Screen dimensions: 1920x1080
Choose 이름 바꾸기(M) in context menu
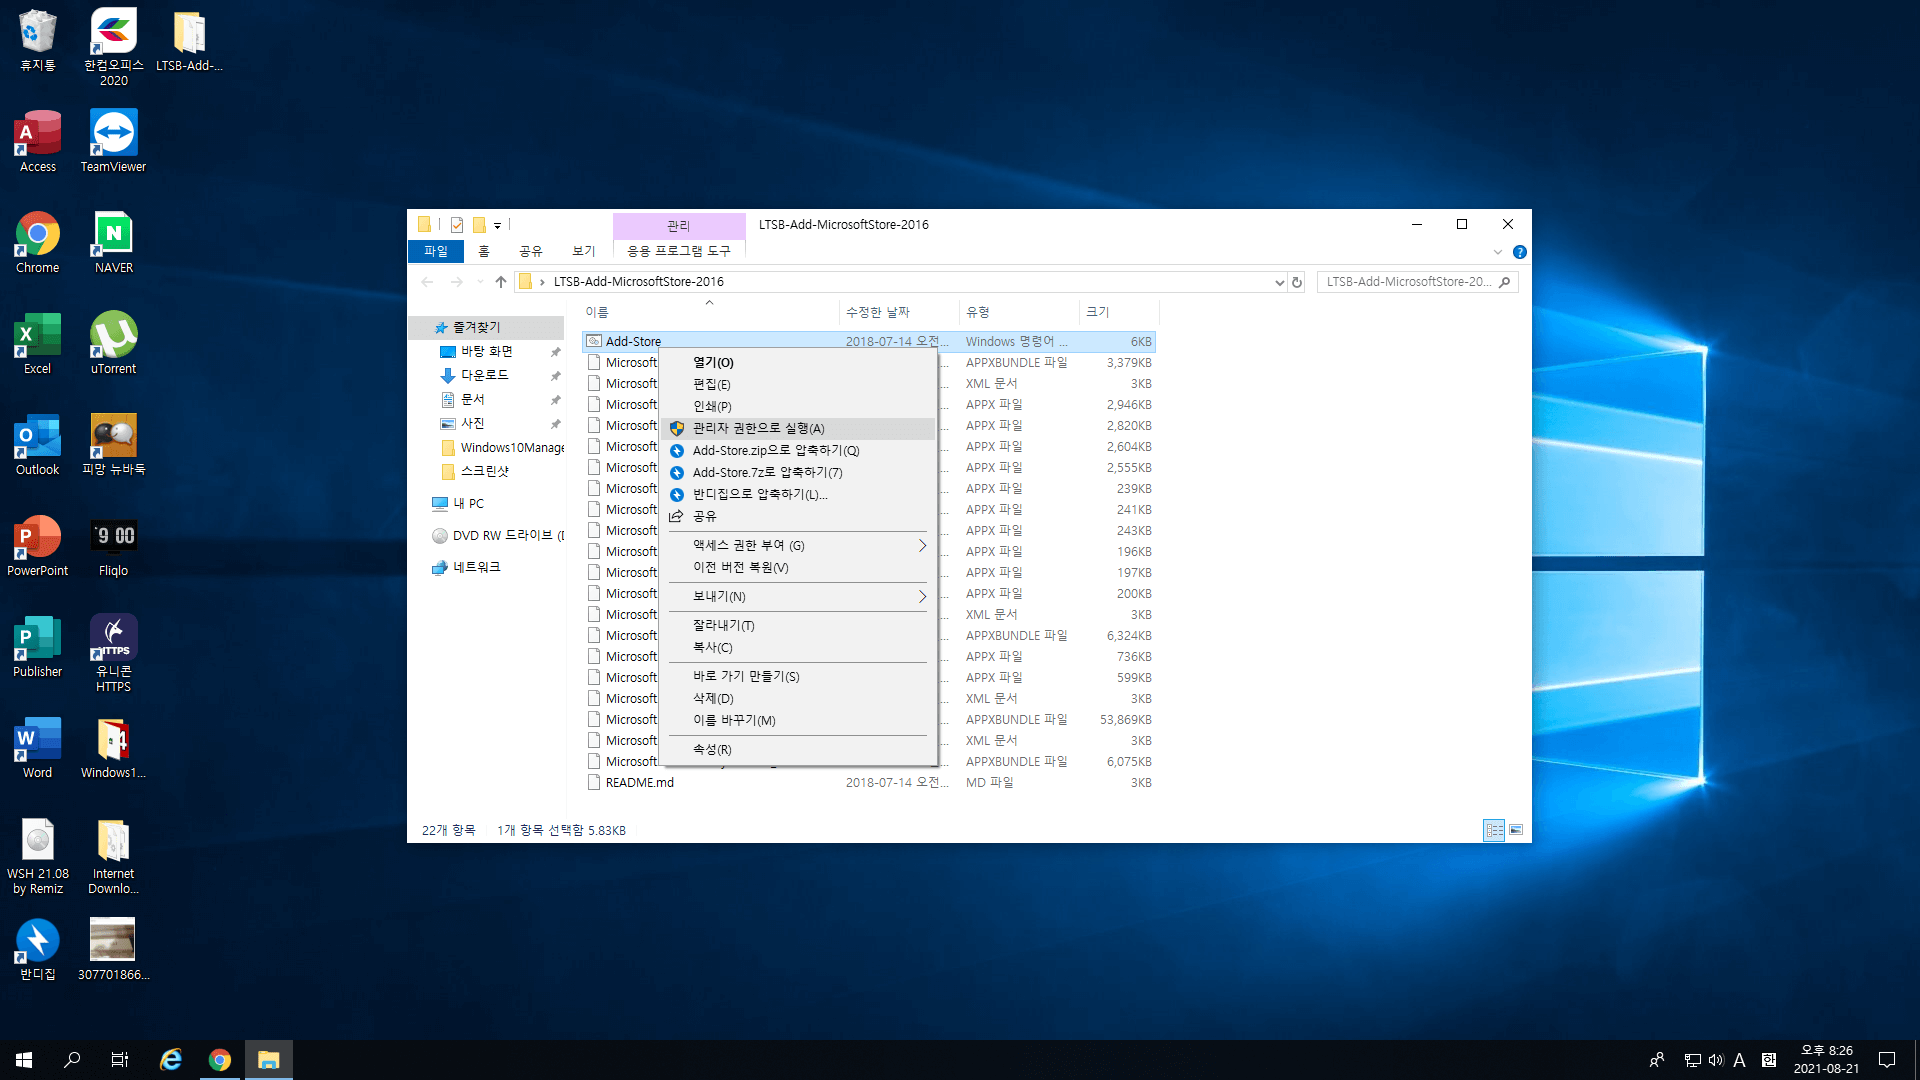click(x=799, y=720)
